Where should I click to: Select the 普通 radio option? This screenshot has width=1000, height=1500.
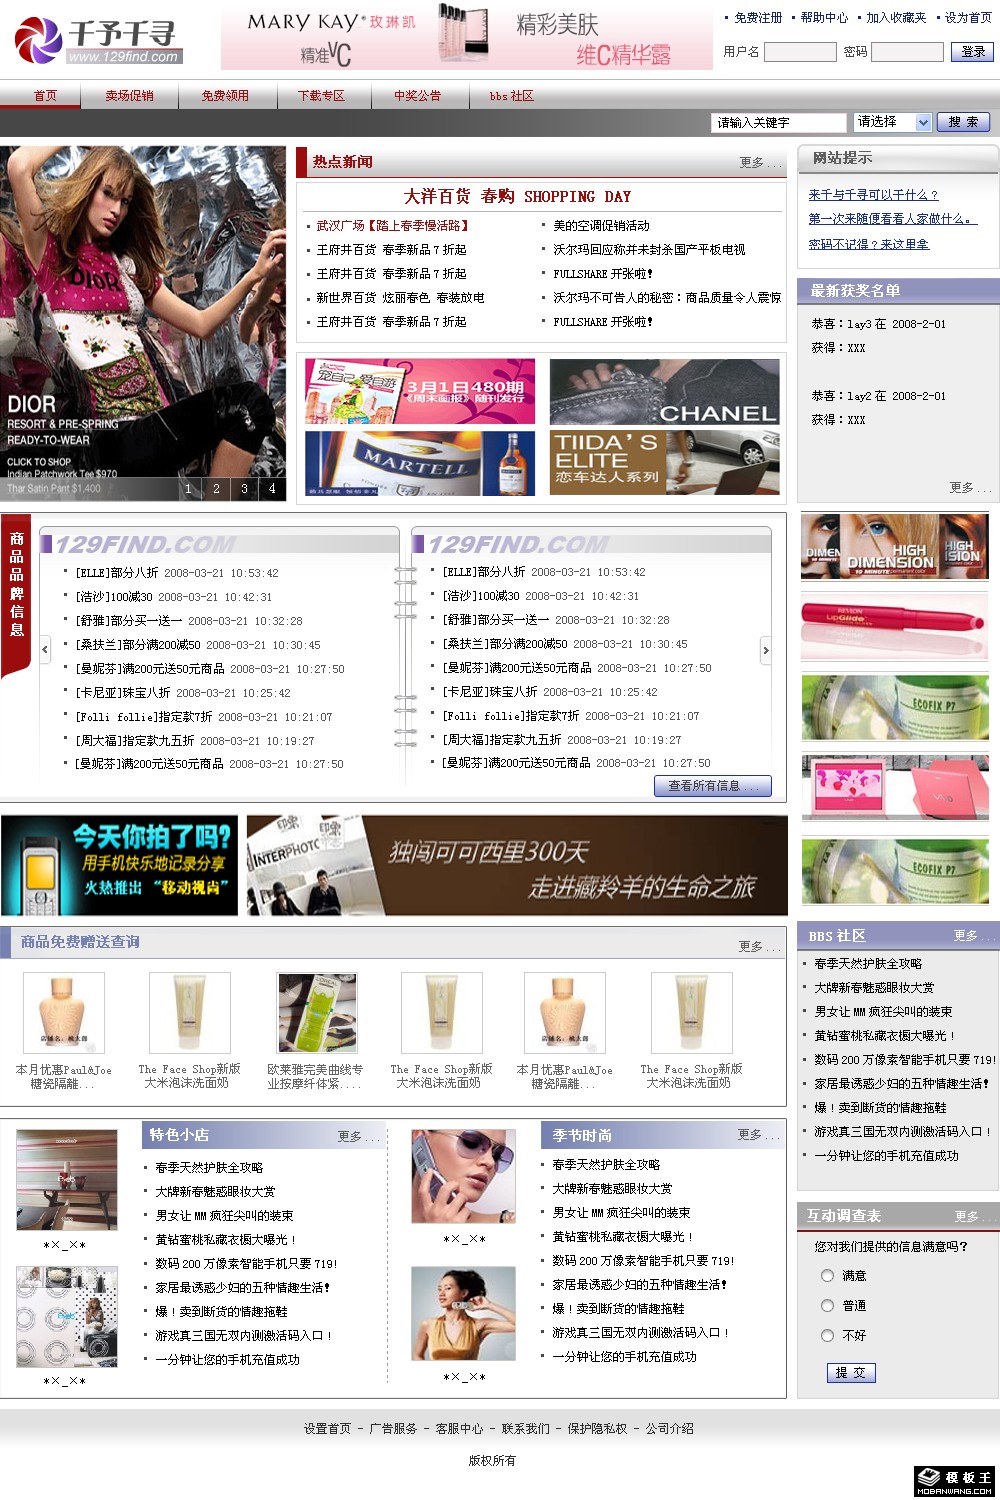click(x=827, y=1306)
